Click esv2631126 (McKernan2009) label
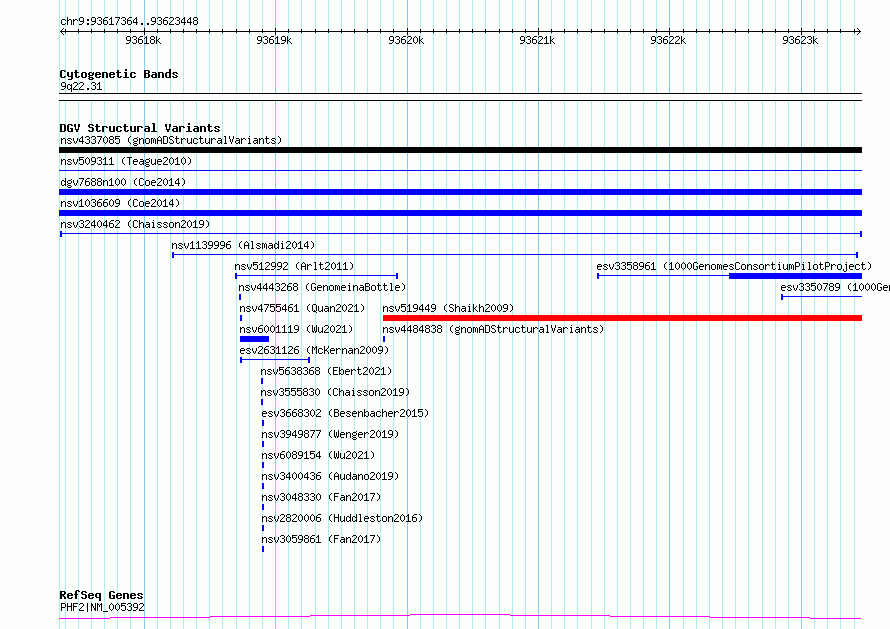 [x=314, y=350]
